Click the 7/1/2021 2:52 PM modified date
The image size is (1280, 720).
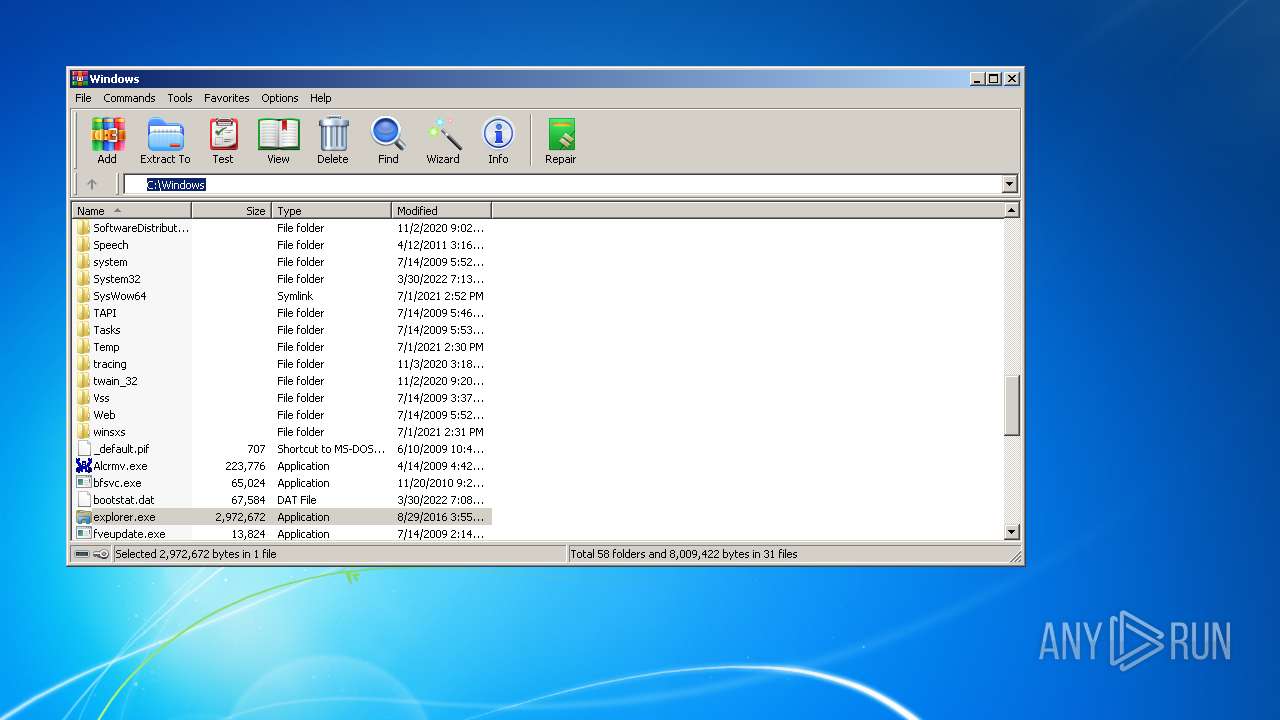[440, 296]
